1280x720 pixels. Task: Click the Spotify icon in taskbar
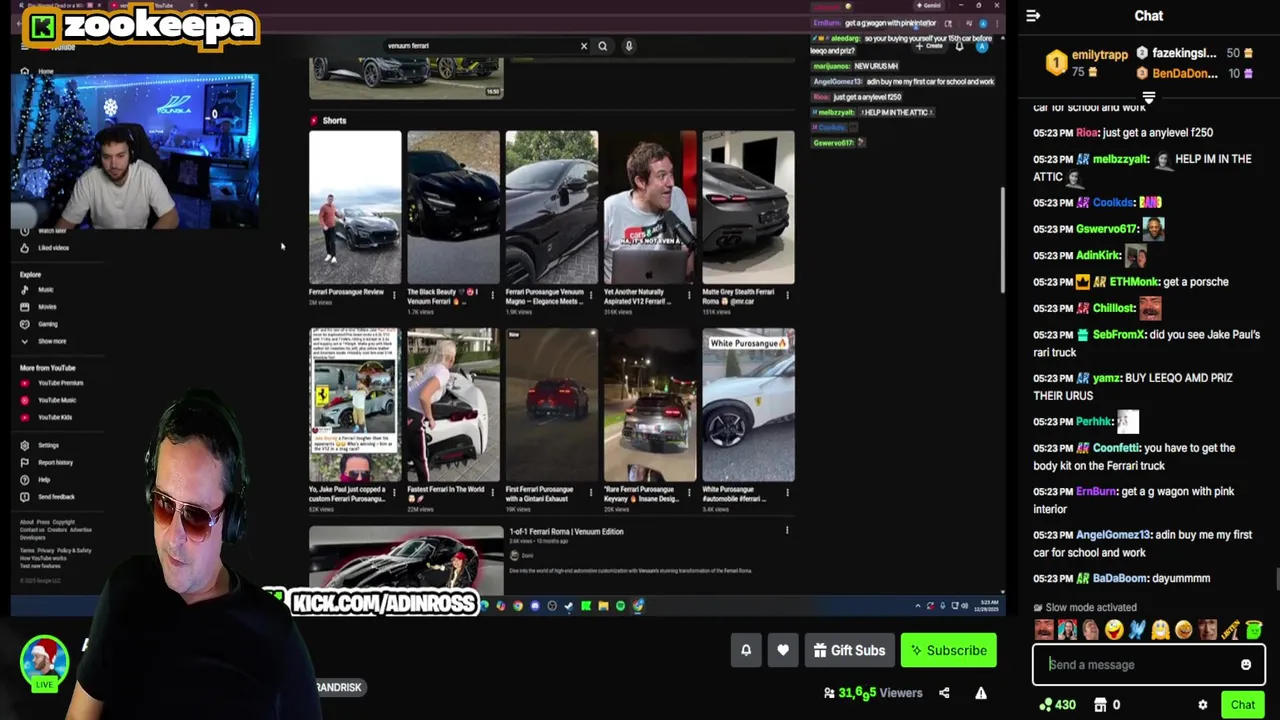point(620,606)
